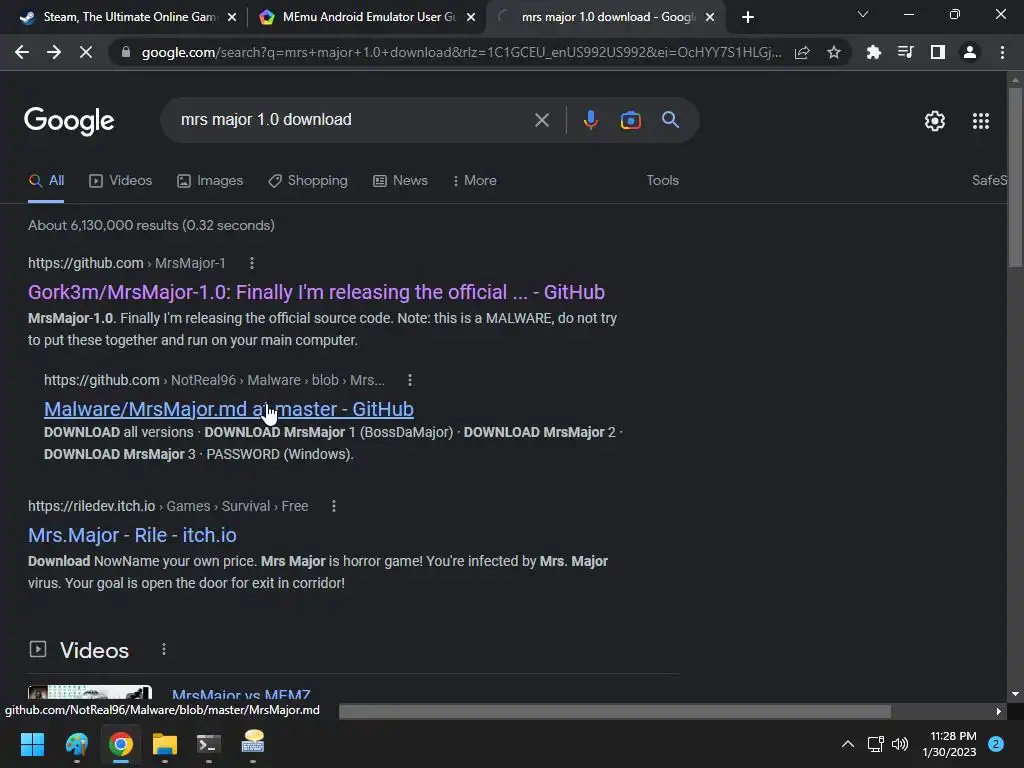This screenshot has height=768, width=1024.
Task: Open the Chrome three-dot menu
Action: [x=1002, y=53]
